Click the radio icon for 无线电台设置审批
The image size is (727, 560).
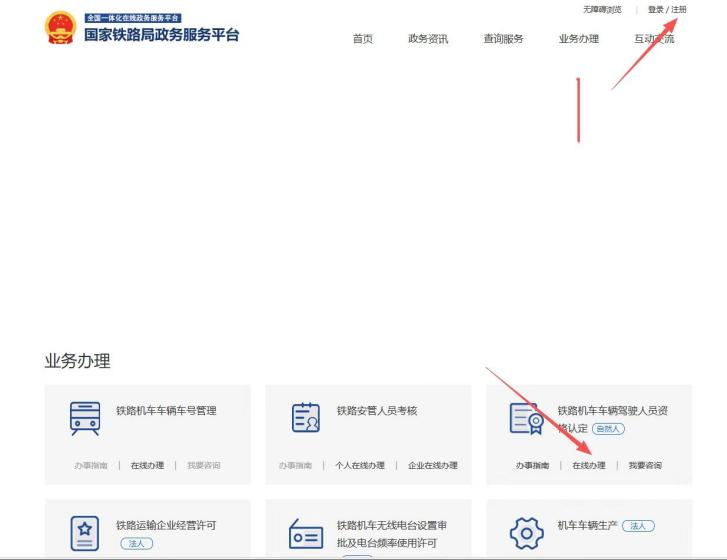[305, 534]
